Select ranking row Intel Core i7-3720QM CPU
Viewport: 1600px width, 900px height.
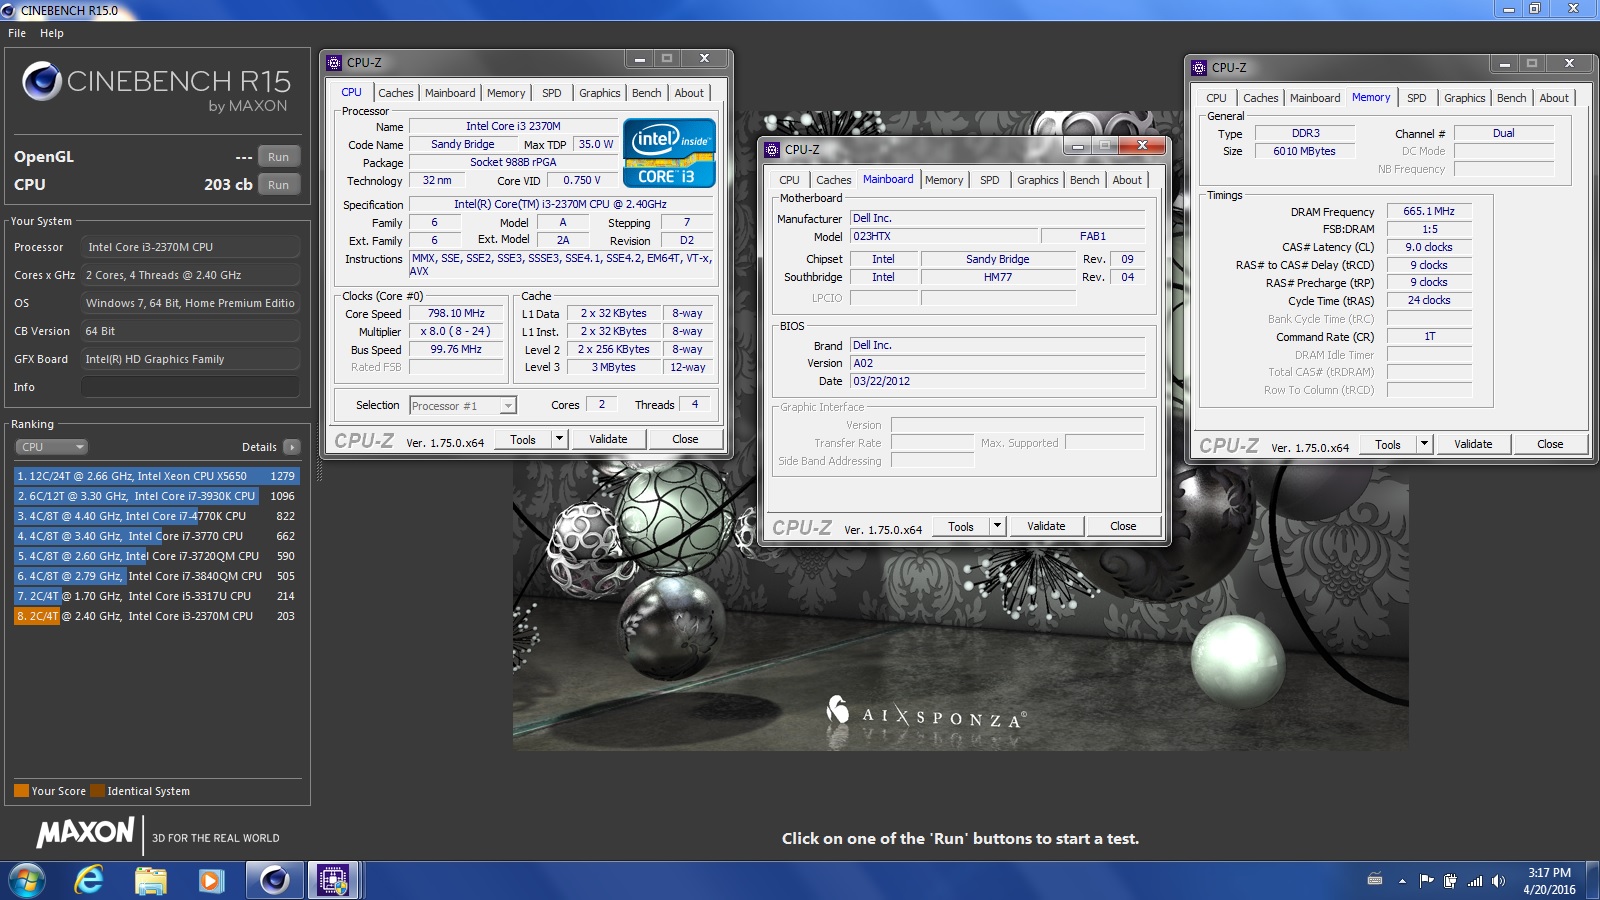click(x=157, y=556)
